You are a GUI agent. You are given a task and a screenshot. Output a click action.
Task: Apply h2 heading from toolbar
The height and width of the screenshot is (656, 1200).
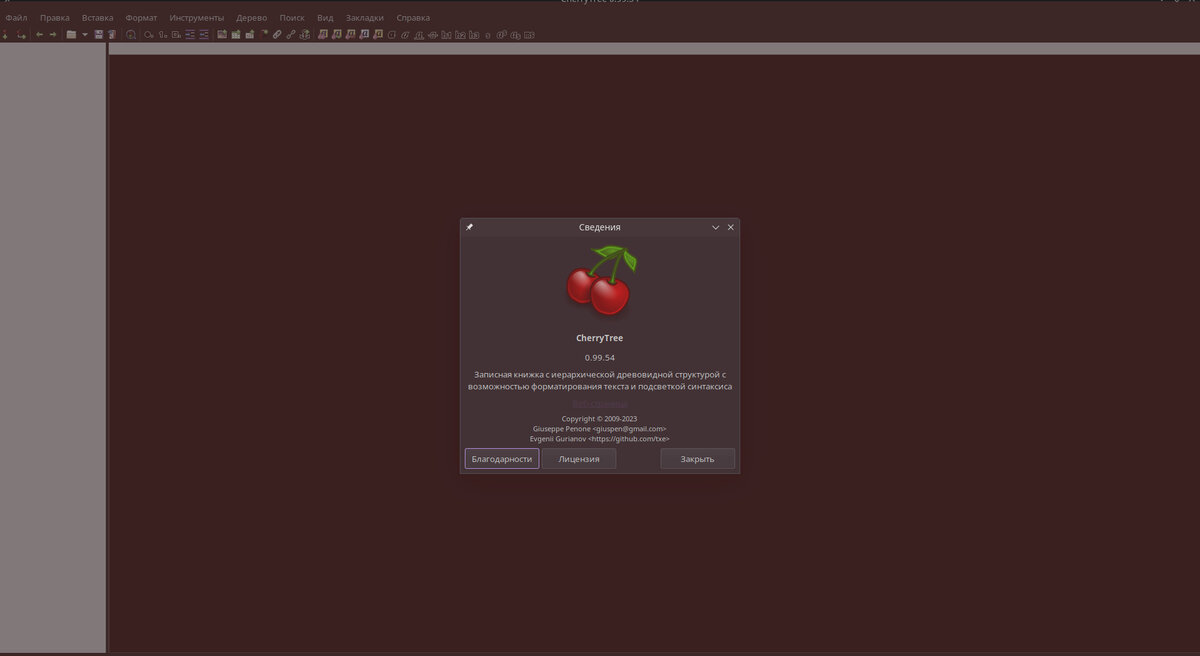[460, 35]
